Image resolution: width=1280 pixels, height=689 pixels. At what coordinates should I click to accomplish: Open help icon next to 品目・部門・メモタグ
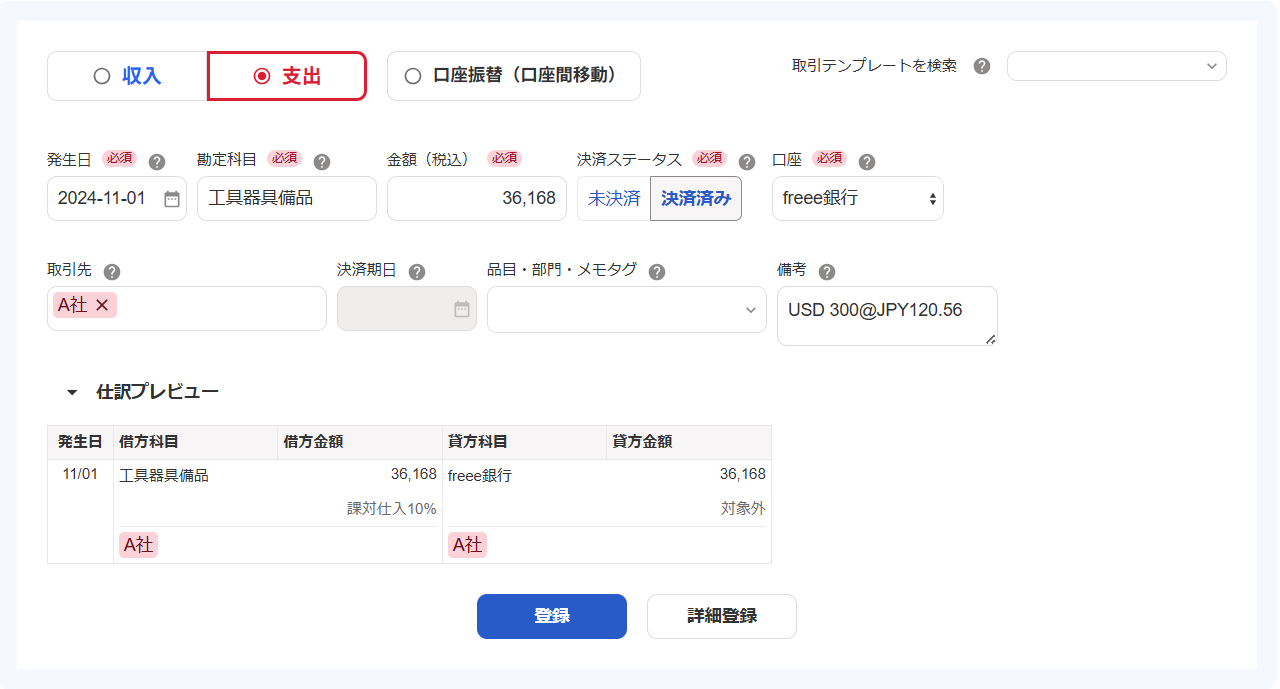click(656, 272)
